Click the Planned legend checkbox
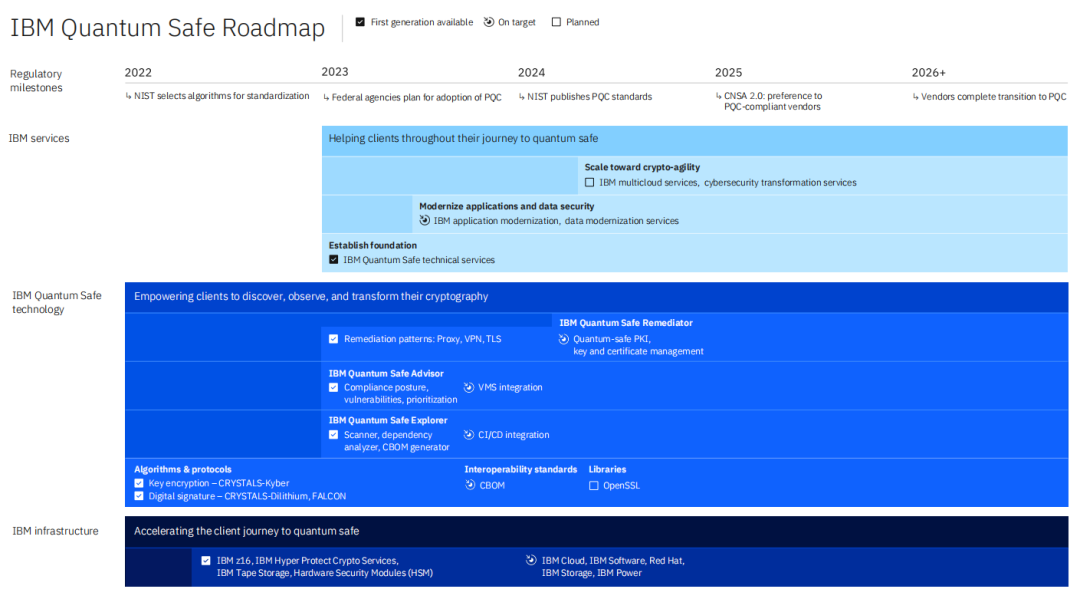The image size is (1080, 599). coord(557,22)
